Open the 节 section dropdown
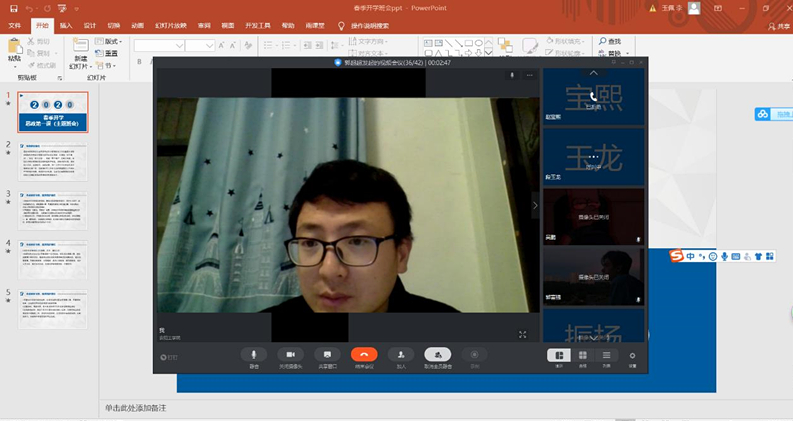793x421 pixels. pyautogui.click(x=106, y=65)
